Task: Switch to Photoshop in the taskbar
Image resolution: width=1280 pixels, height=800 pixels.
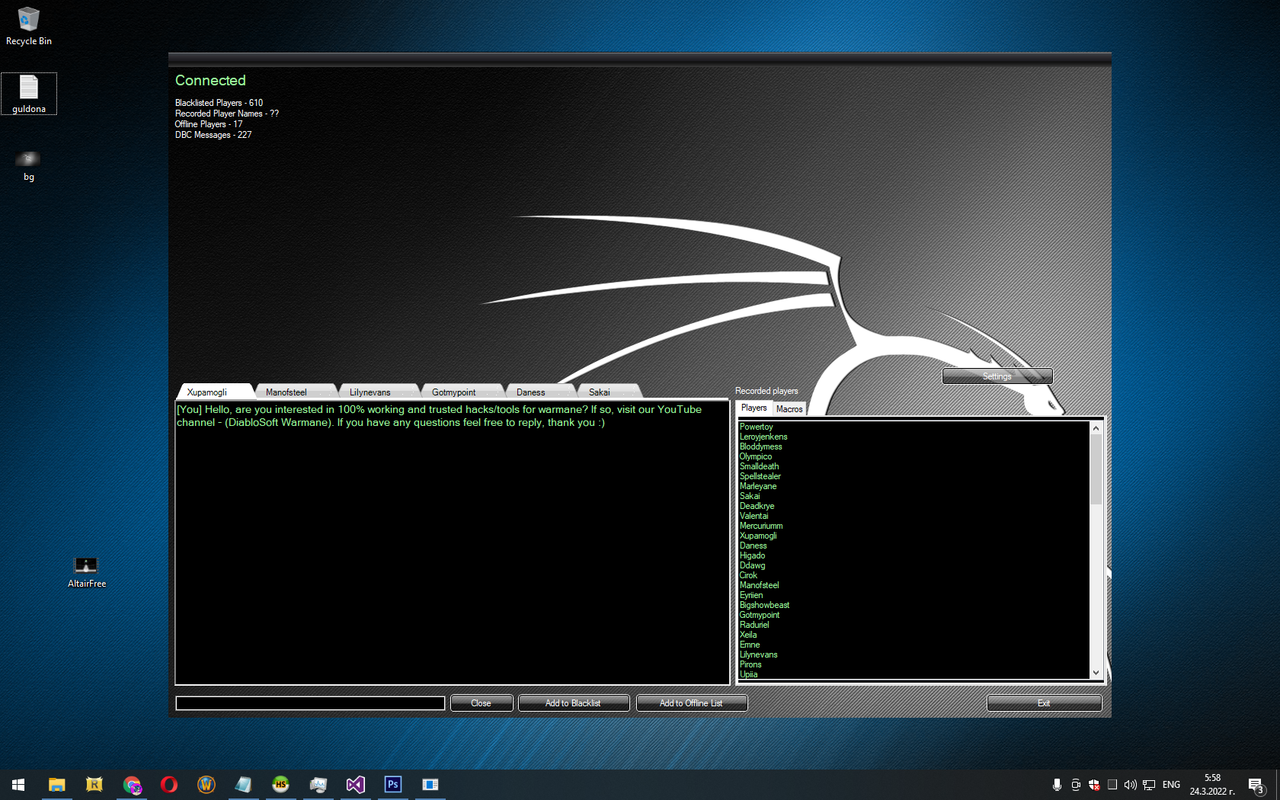Action: 393,785
